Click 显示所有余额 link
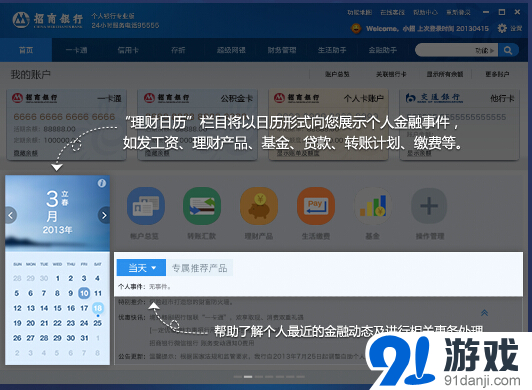The image size is (532, 390). [445, 74]
